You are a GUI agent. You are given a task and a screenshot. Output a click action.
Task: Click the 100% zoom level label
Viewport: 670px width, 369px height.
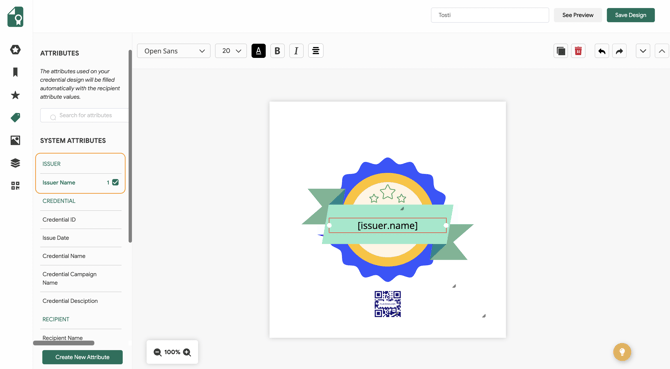(x=172, y=352)
